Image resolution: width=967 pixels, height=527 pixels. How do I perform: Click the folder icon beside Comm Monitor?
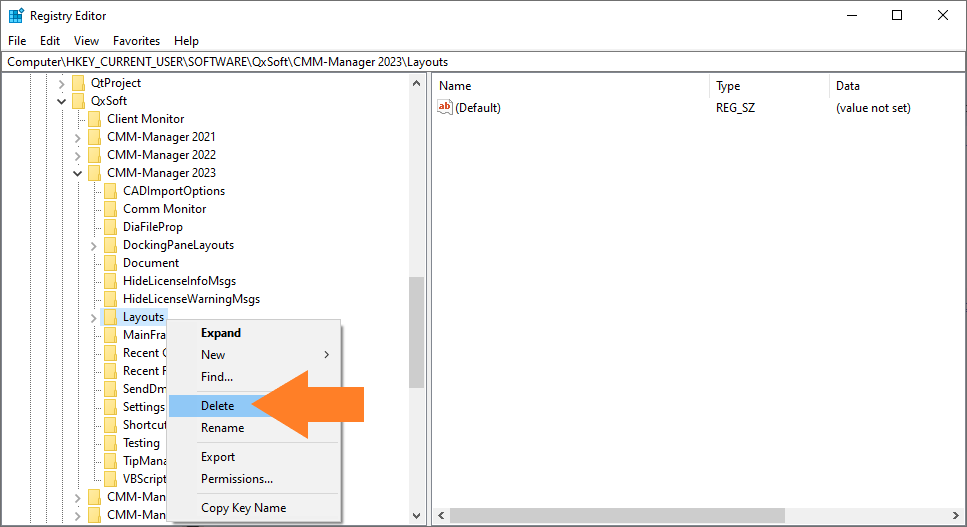pyautogui.click(x=111, y=209)
